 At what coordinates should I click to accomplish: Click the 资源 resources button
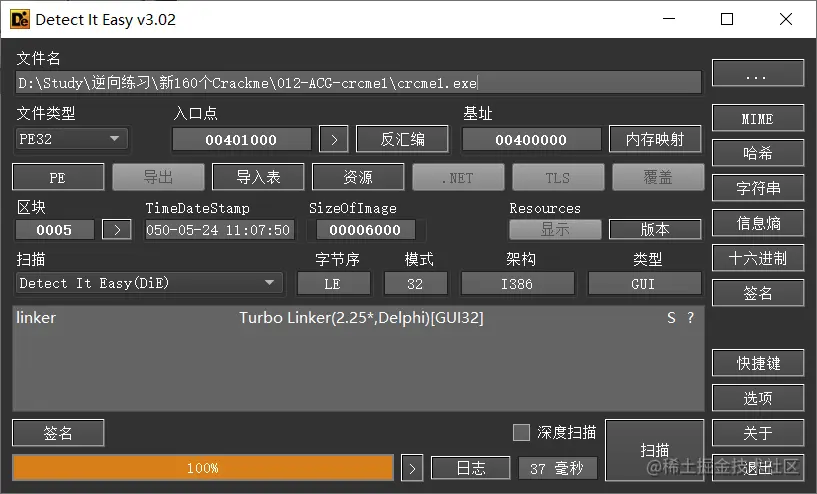[358, 177]
